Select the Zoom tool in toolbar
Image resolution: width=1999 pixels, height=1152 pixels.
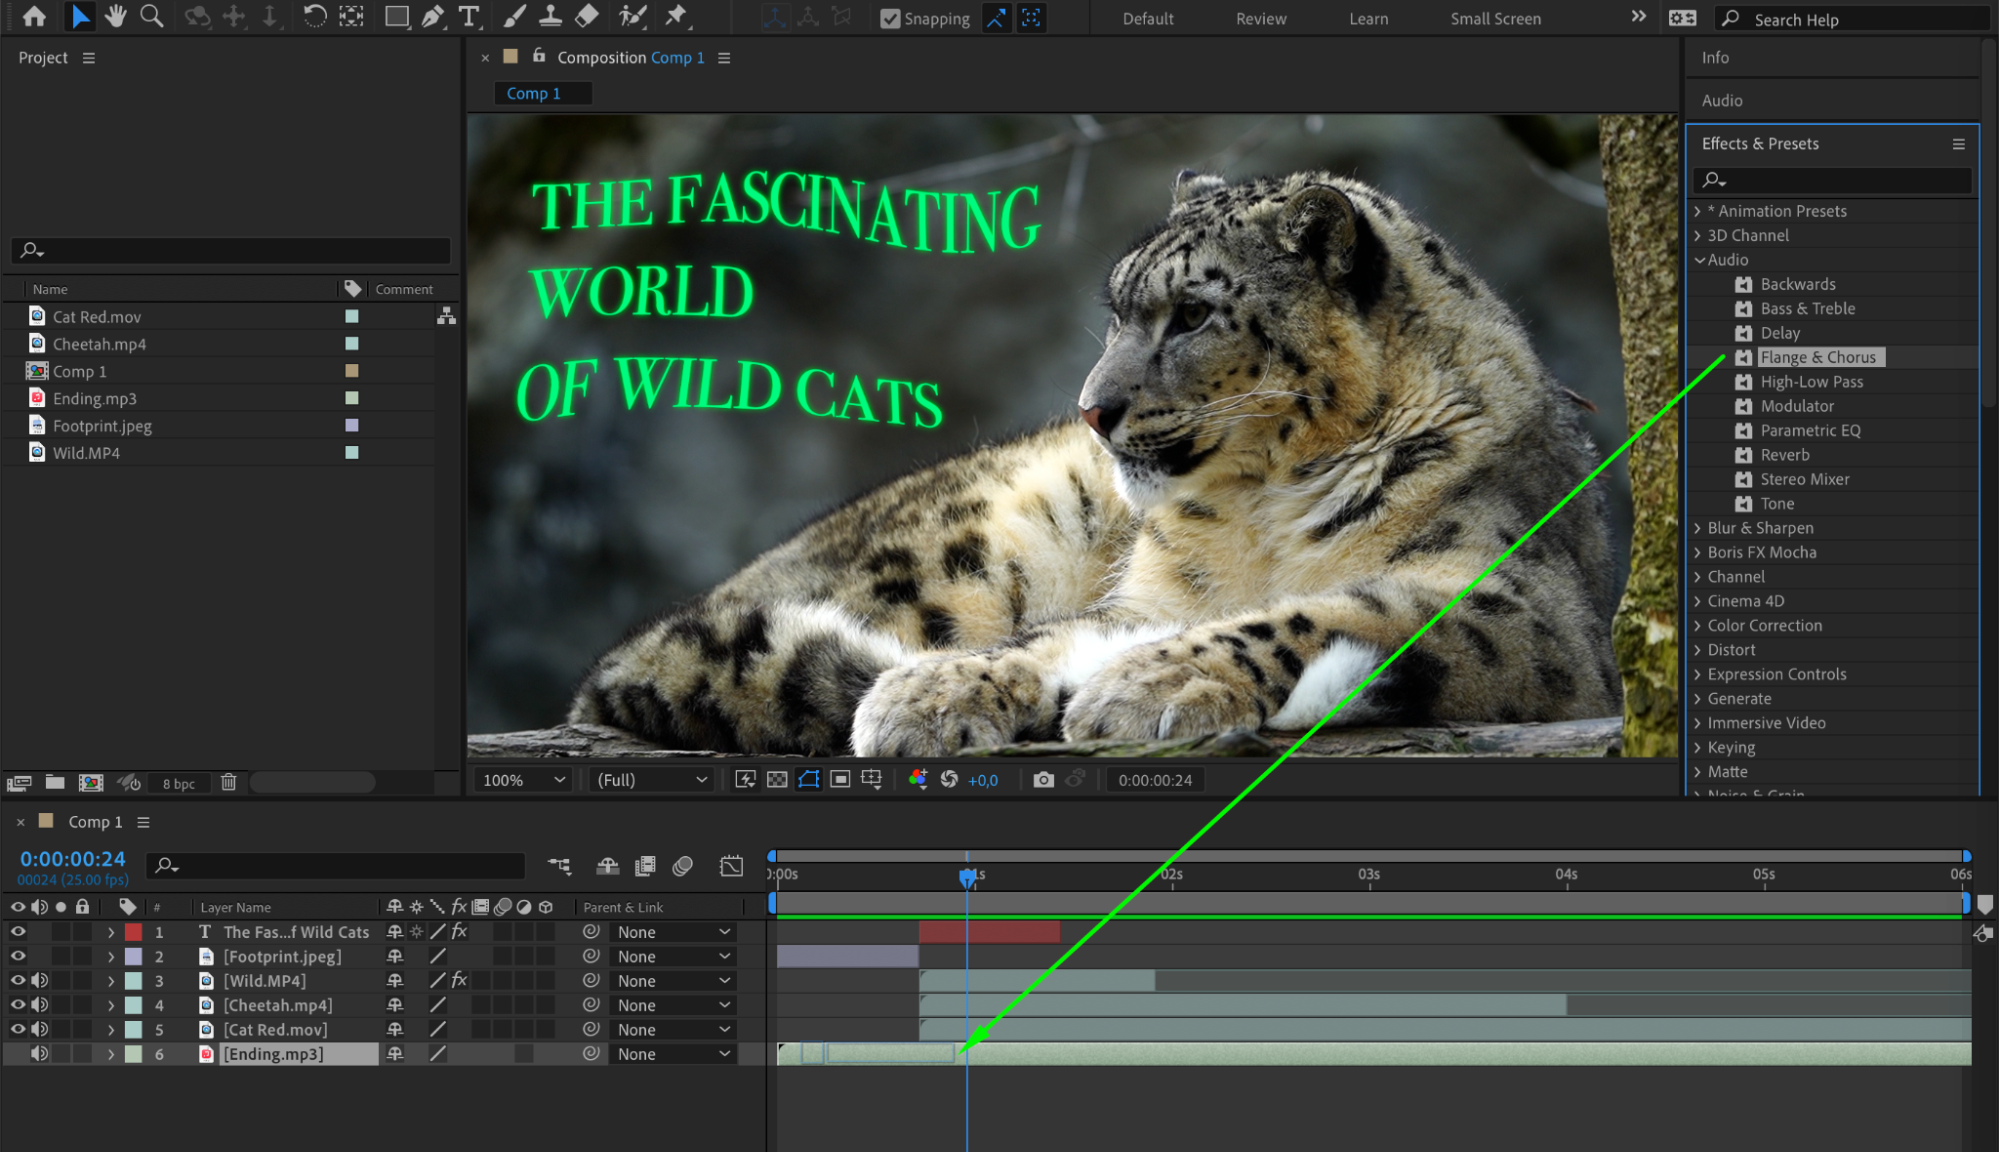pos(152,16)
